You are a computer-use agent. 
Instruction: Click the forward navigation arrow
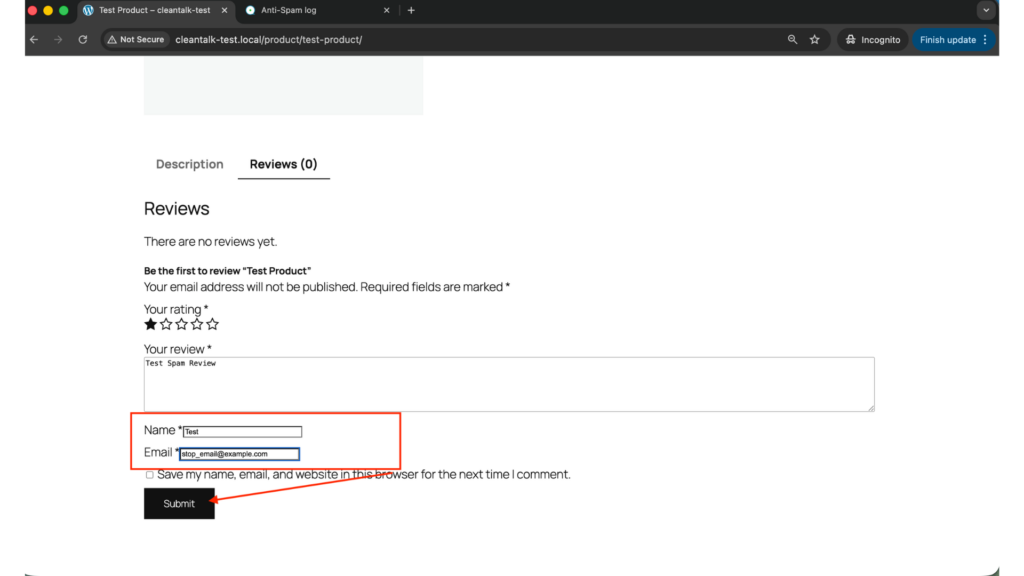[57, 39]
